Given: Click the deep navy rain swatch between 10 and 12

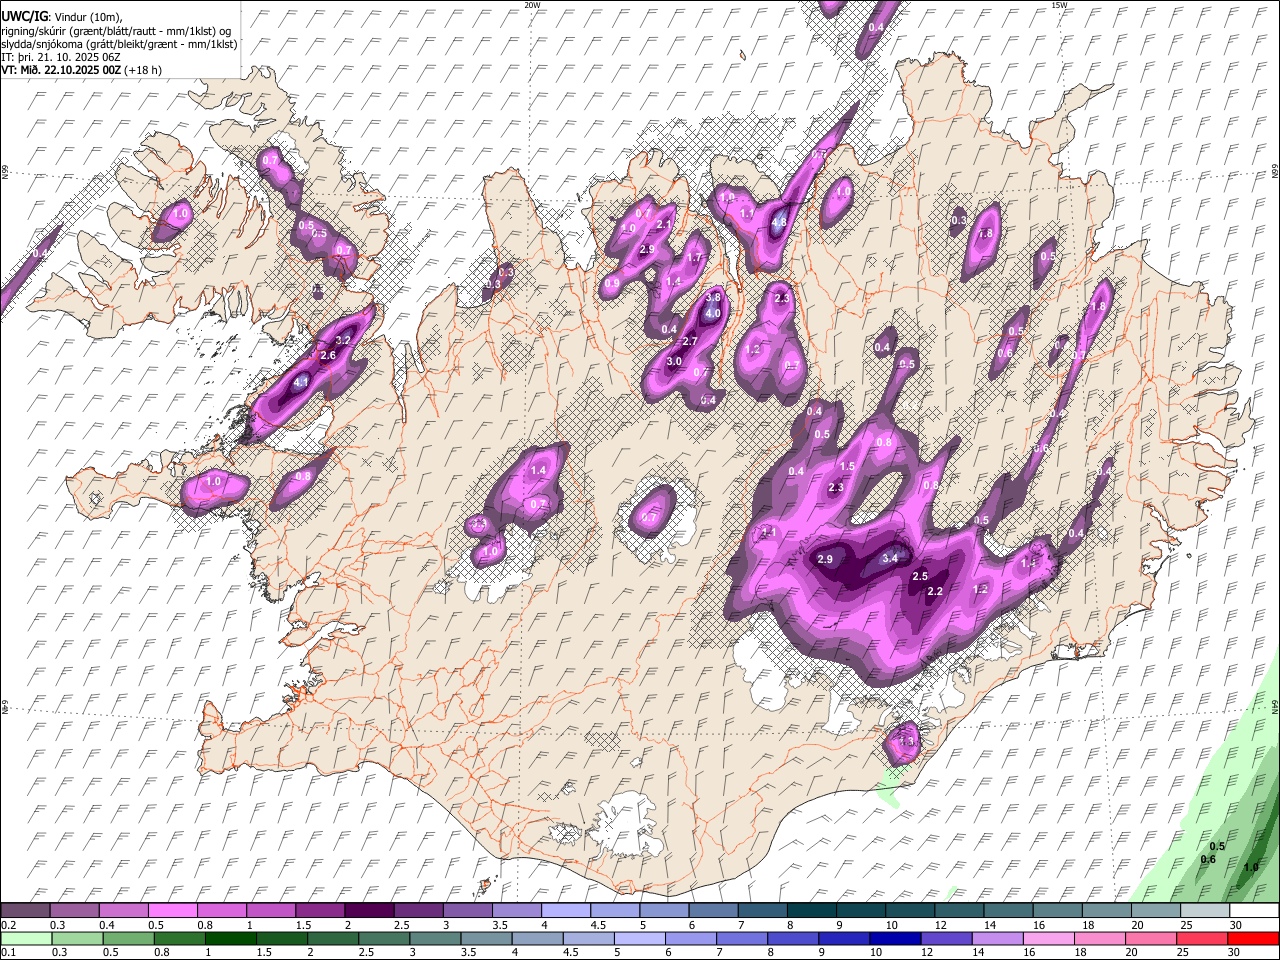Looking at the screenshot, I should pyautogui.click(x=895, y=938).
